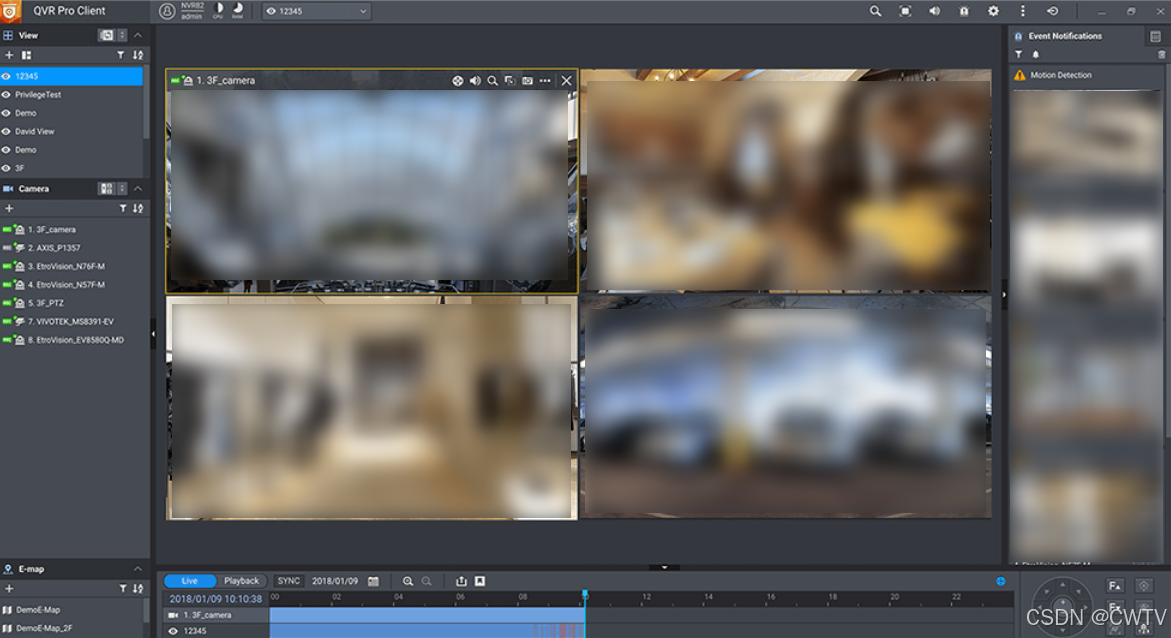Image resolution: width=1171 pixels, height=638 pixels.
Task: Click the 1. 3F_camera timeline recording bar
Action: [x=427, y=615]
